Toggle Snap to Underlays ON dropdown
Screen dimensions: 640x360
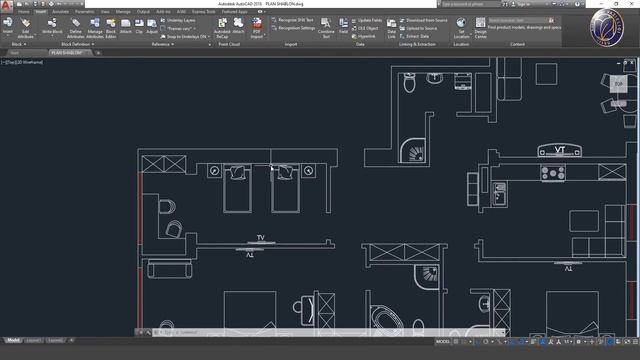coord(185,36)
